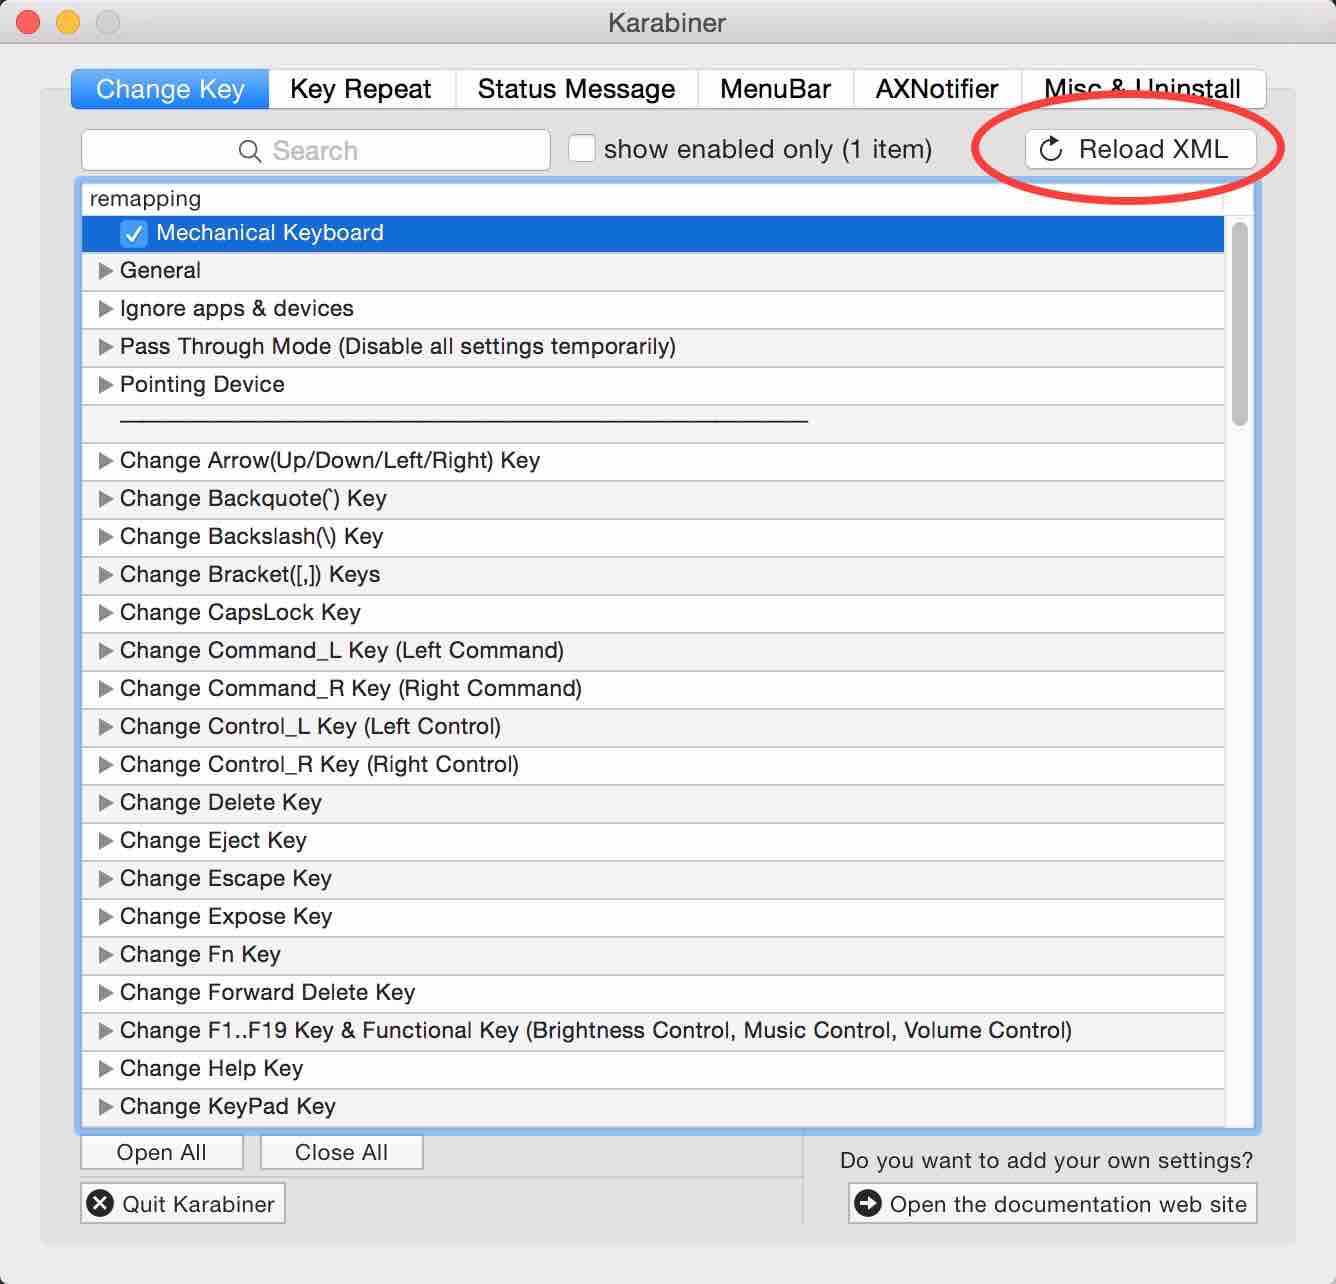The width and height of the screenshot is (1336, 1284).
Task: Expand Change Help Key row
Action: pos(105,1069)
